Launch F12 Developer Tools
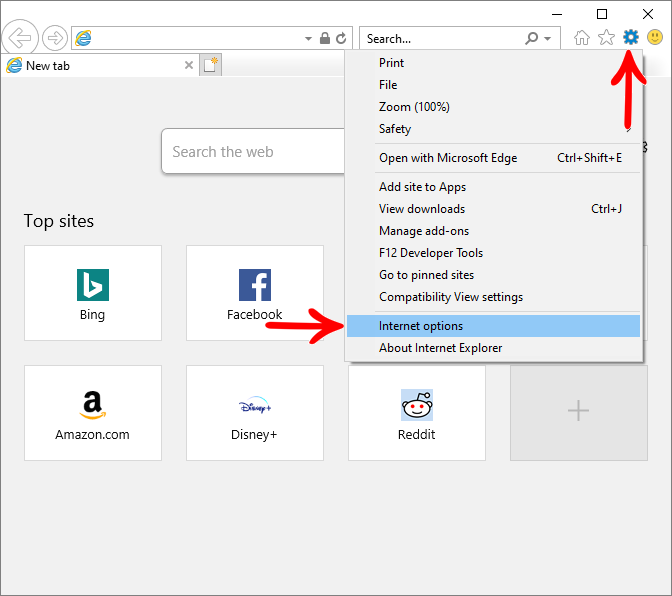 pos(493,253)
